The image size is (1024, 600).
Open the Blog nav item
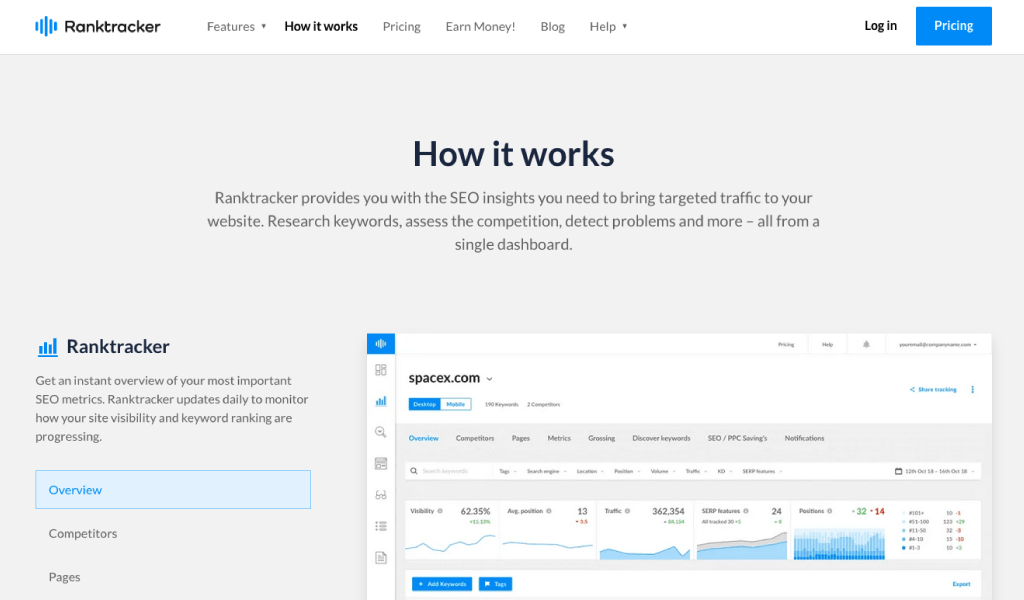[552, 26]
